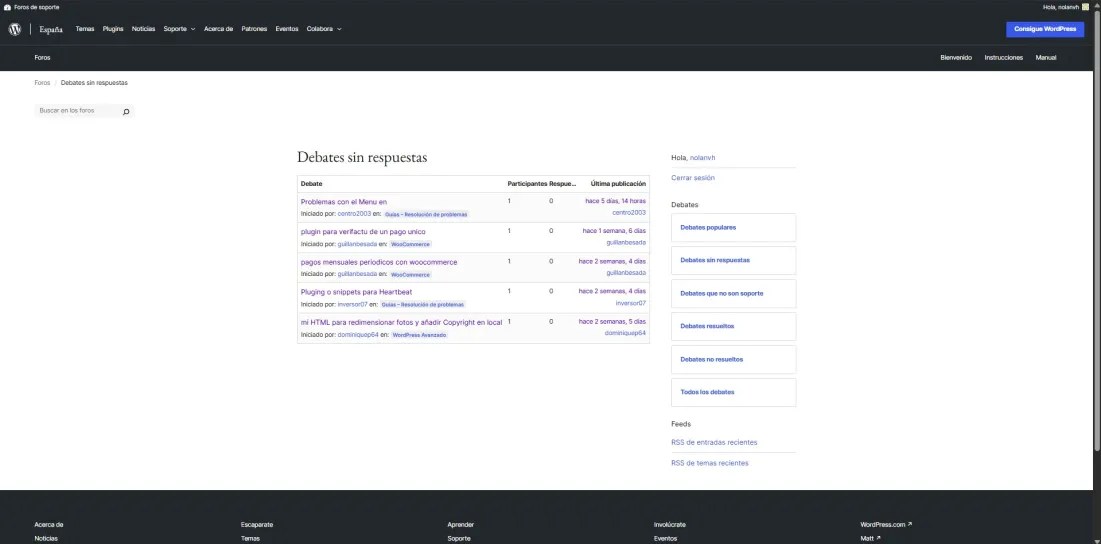
Task: Show the Debates resueltos list
Action: 707,326
